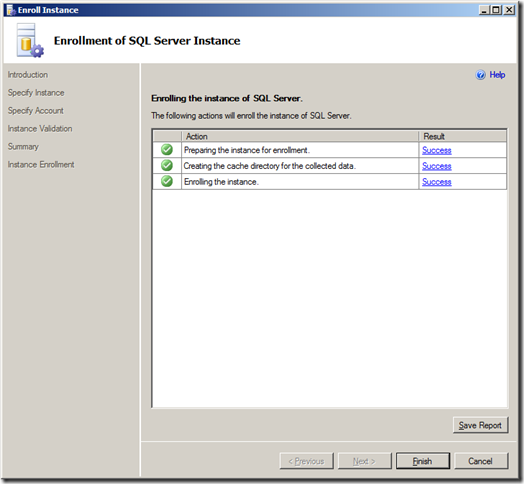Select the Introduction step in sidebar

[28, 75]
